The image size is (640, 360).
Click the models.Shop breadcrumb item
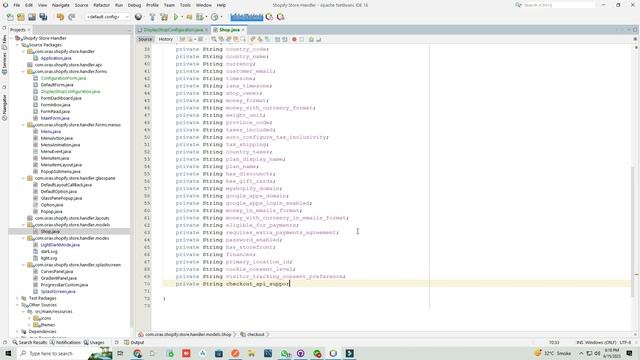(185, 334)
